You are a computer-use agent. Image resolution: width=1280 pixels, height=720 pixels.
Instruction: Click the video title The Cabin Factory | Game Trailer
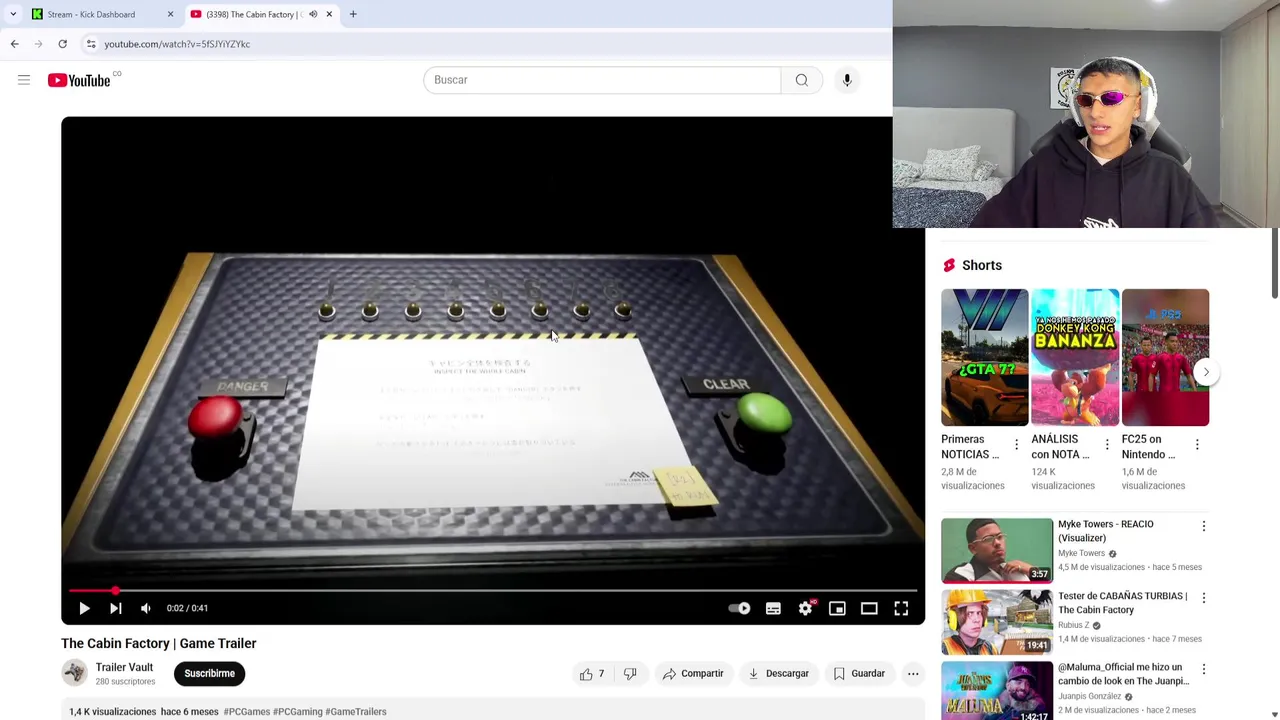[159, 643]
